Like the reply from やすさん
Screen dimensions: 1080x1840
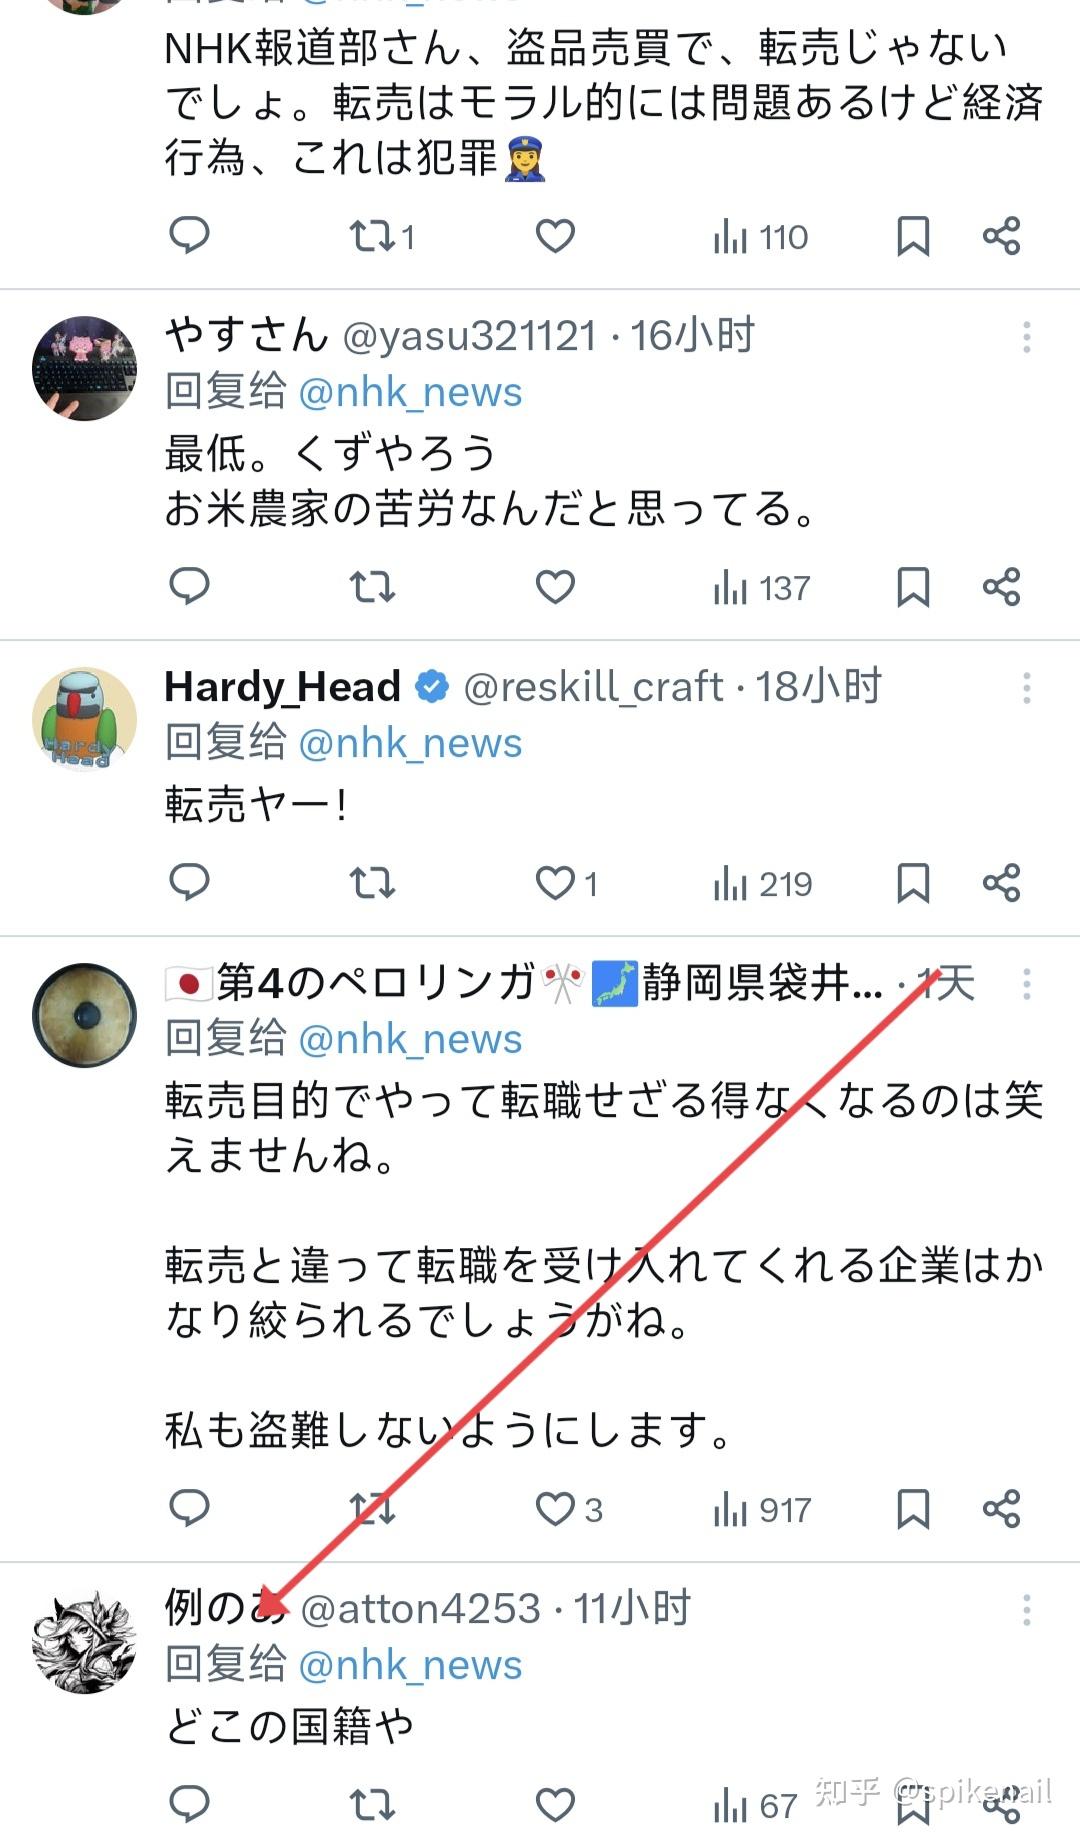tap(555, 587)
